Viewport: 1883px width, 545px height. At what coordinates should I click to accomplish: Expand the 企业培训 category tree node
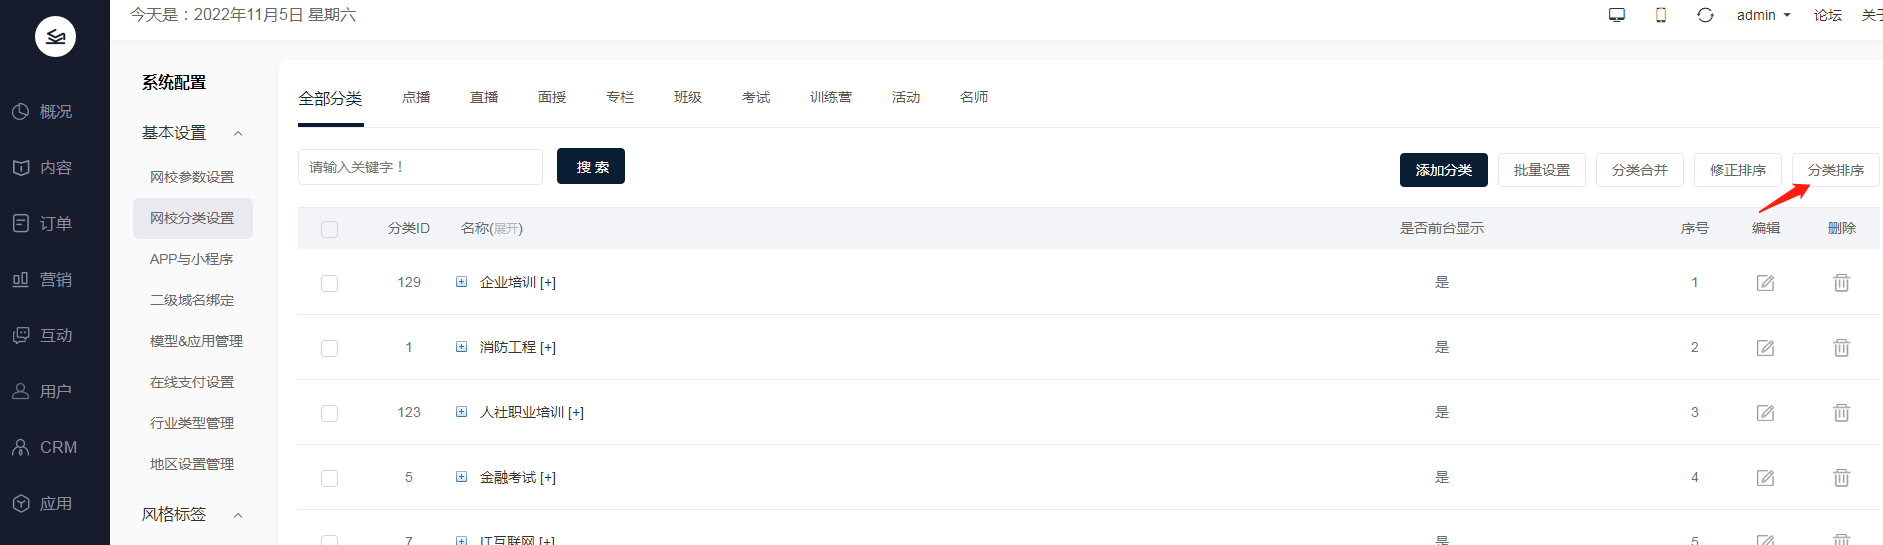tap(461, 282)
